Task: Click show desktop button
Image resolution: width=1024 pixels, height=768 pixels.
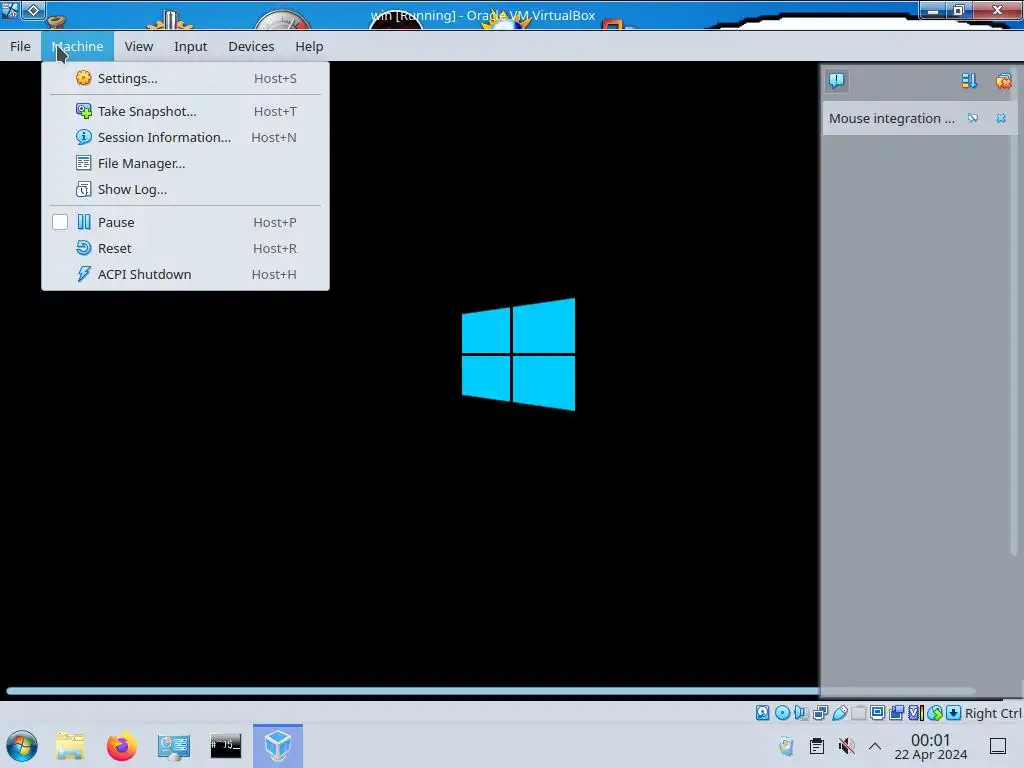Action: click(x=998, y=746)
